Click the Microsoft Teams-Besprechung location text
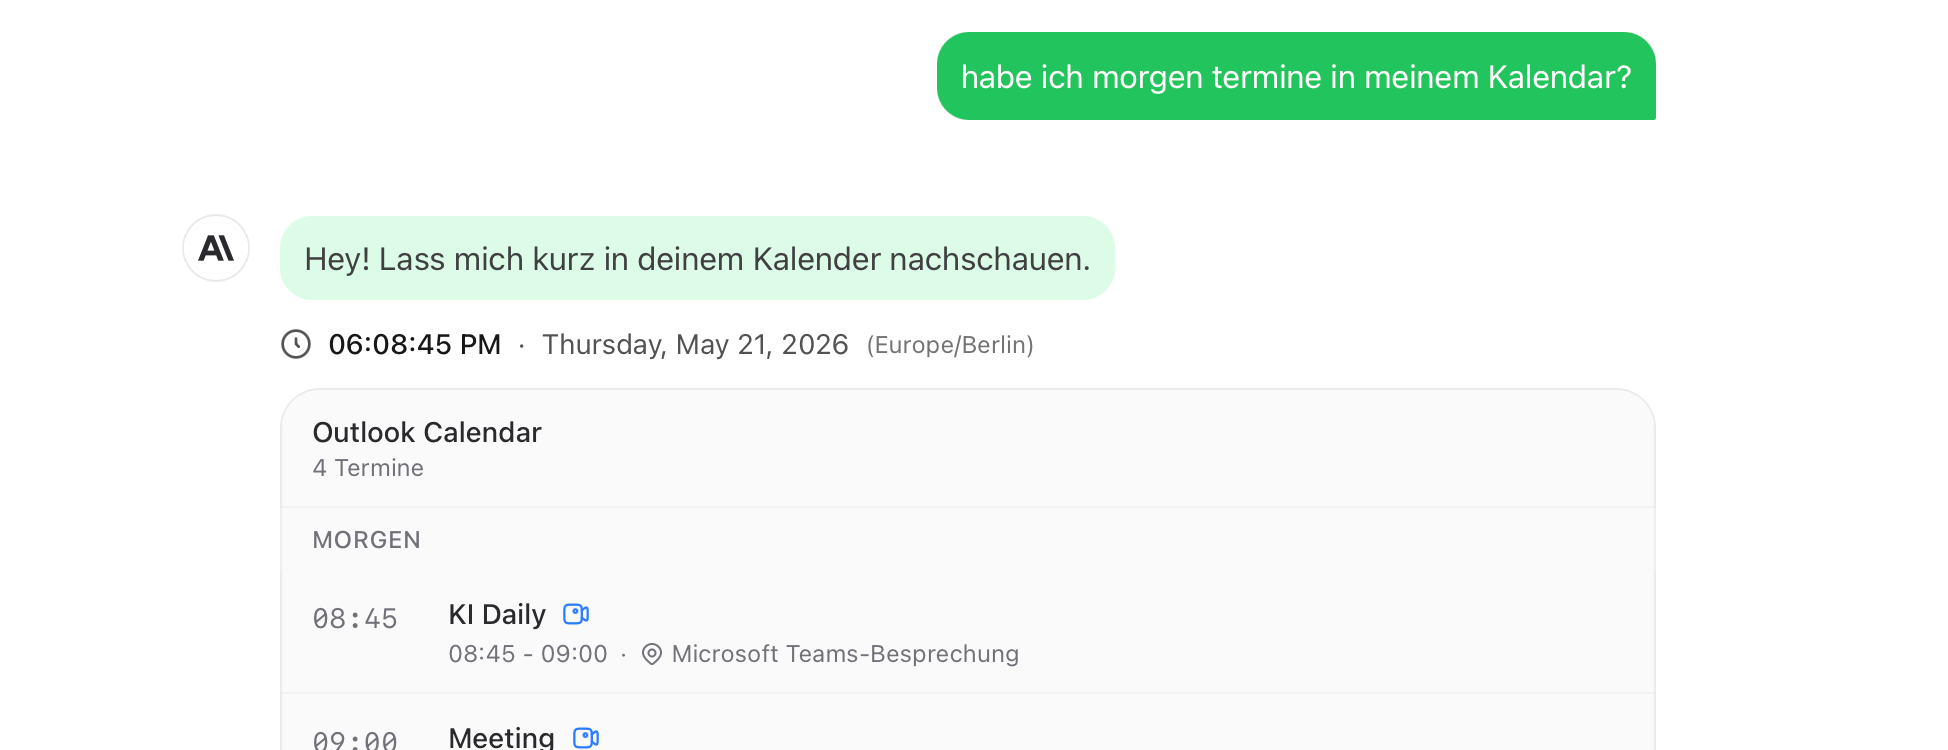Viewport: 1948px width, 750px height. point(845,654)
